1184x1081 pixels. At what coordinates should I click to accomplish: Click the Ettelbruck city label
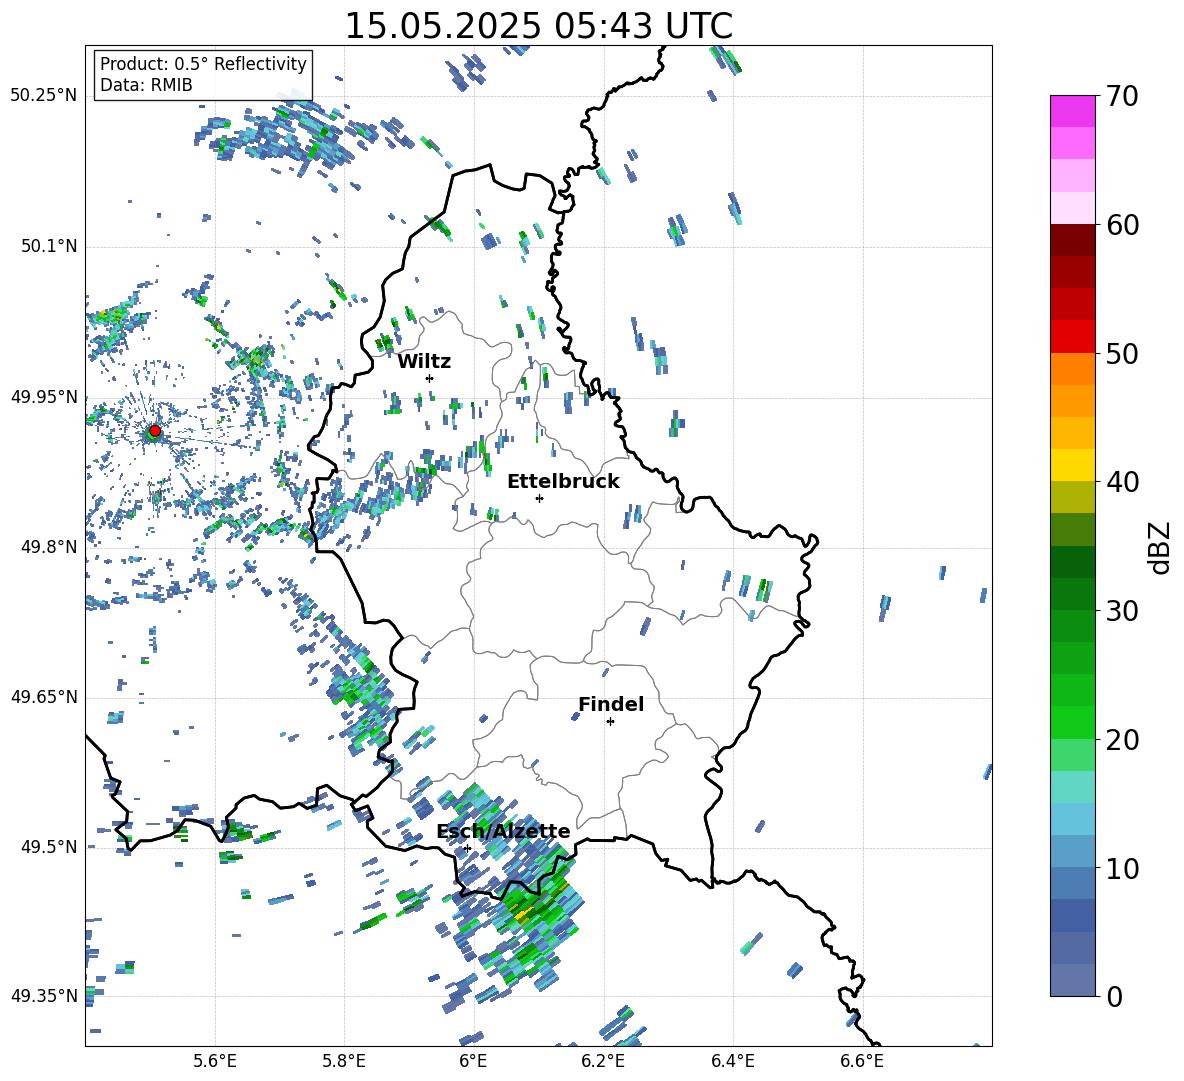point(563,482)
